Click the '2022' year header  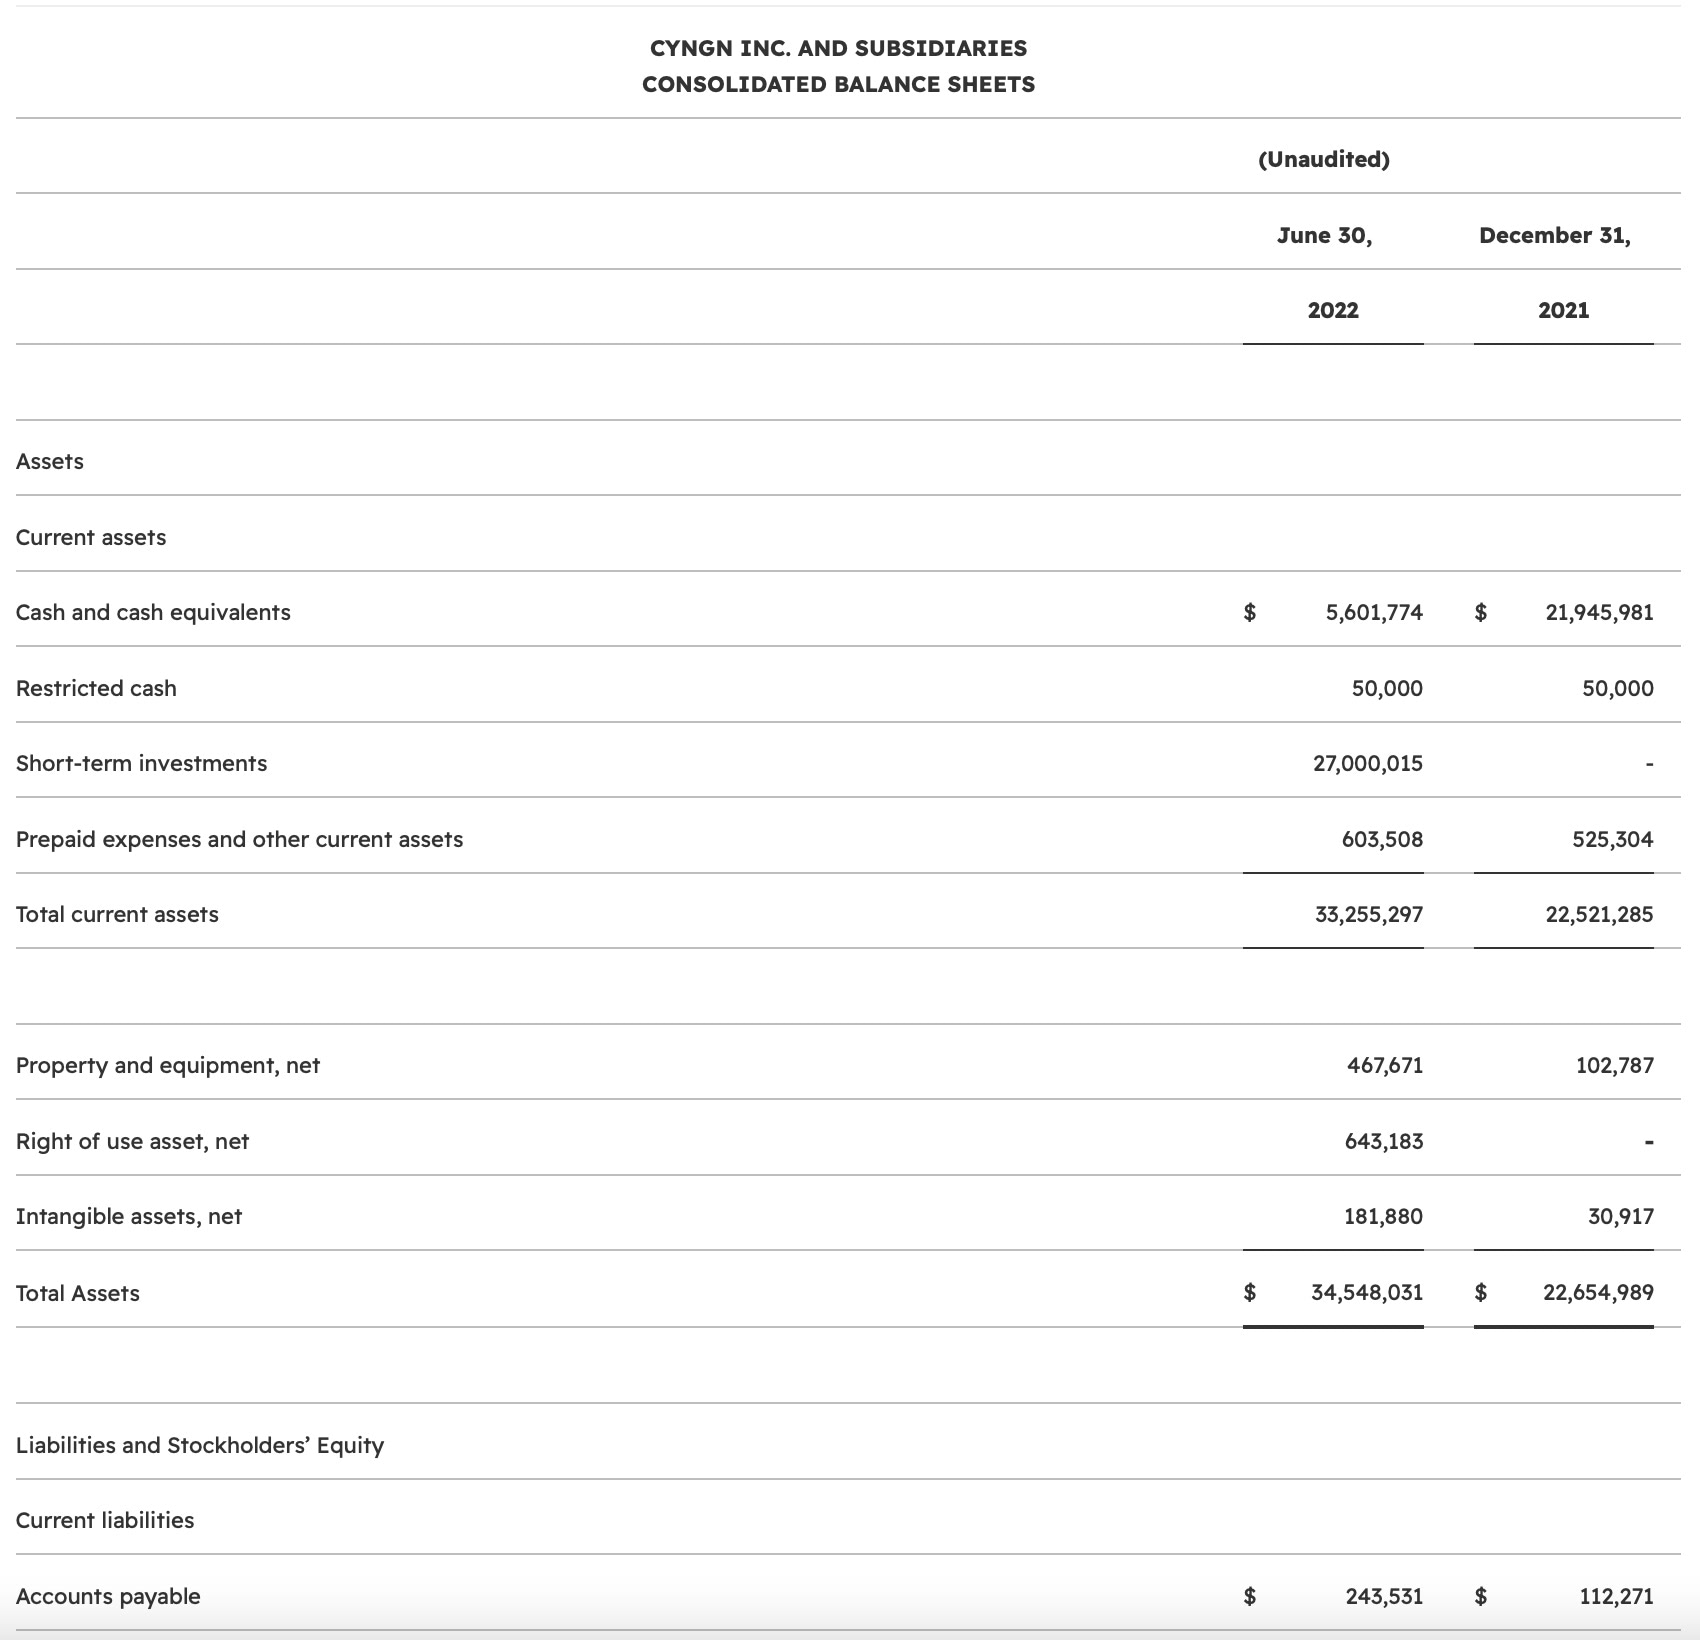click(x=1333, y=310)
